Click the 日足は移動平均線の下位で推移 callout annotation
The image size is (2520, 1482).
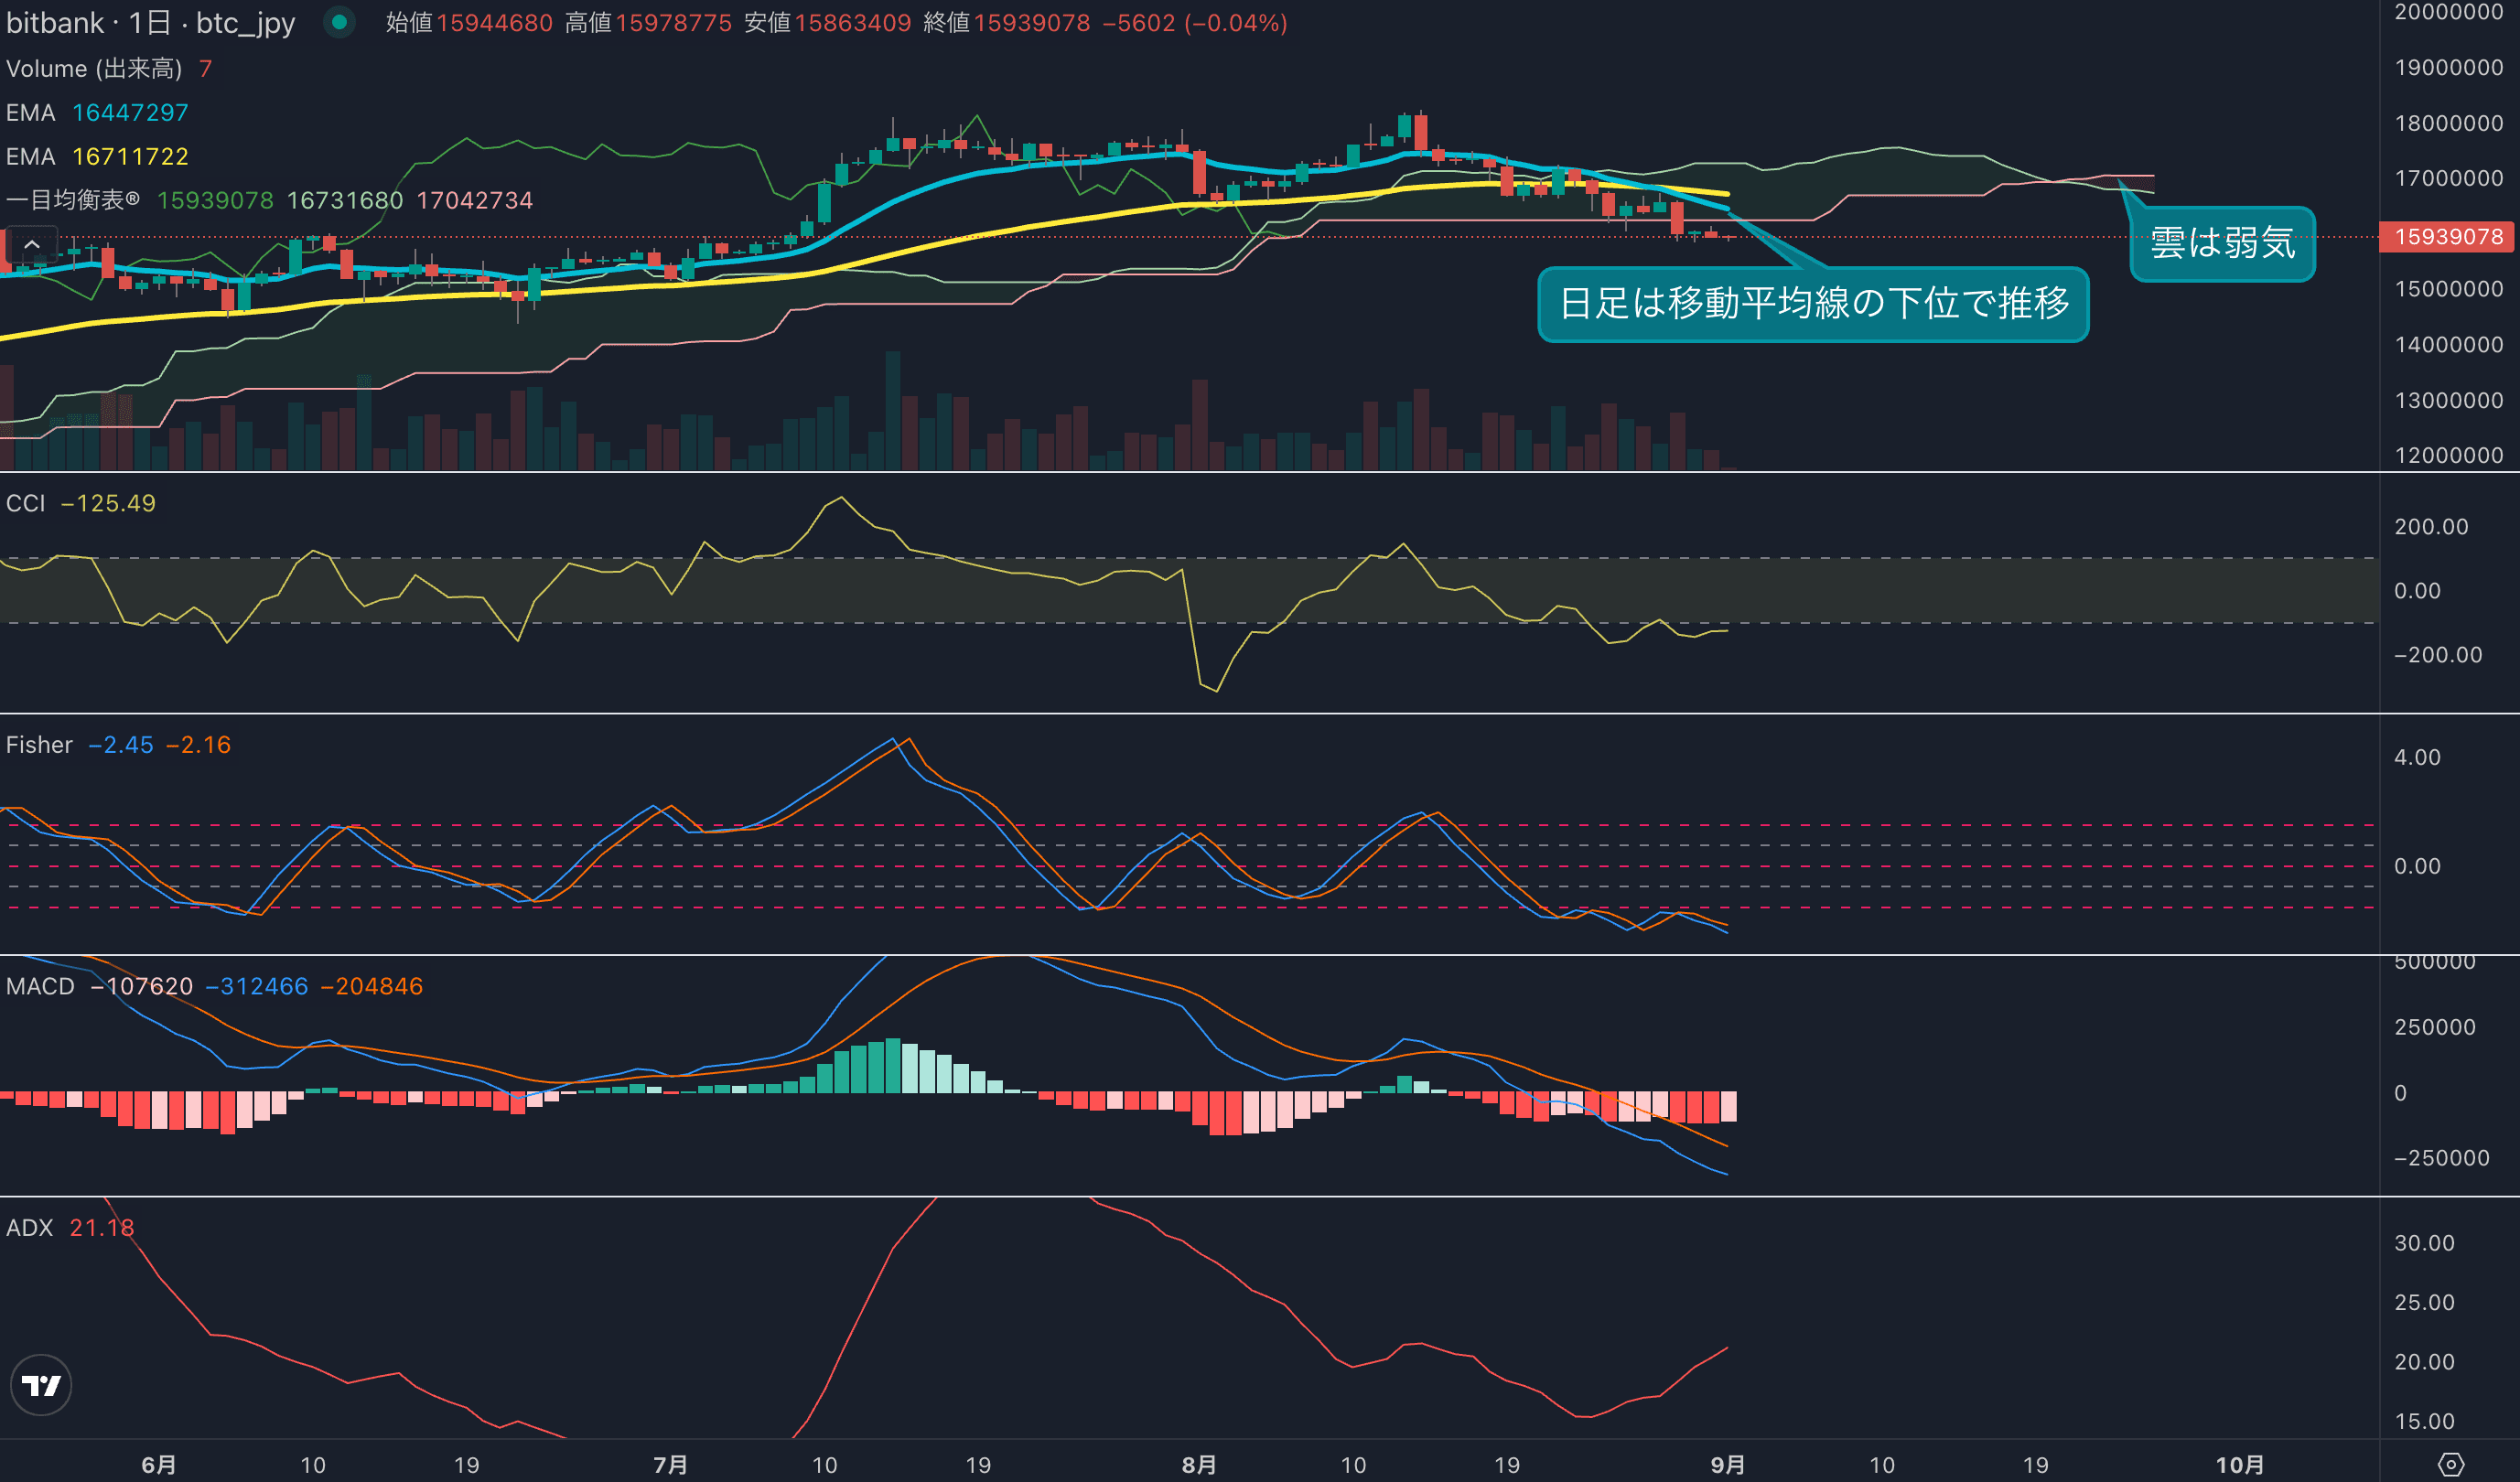coord(1812,303)
